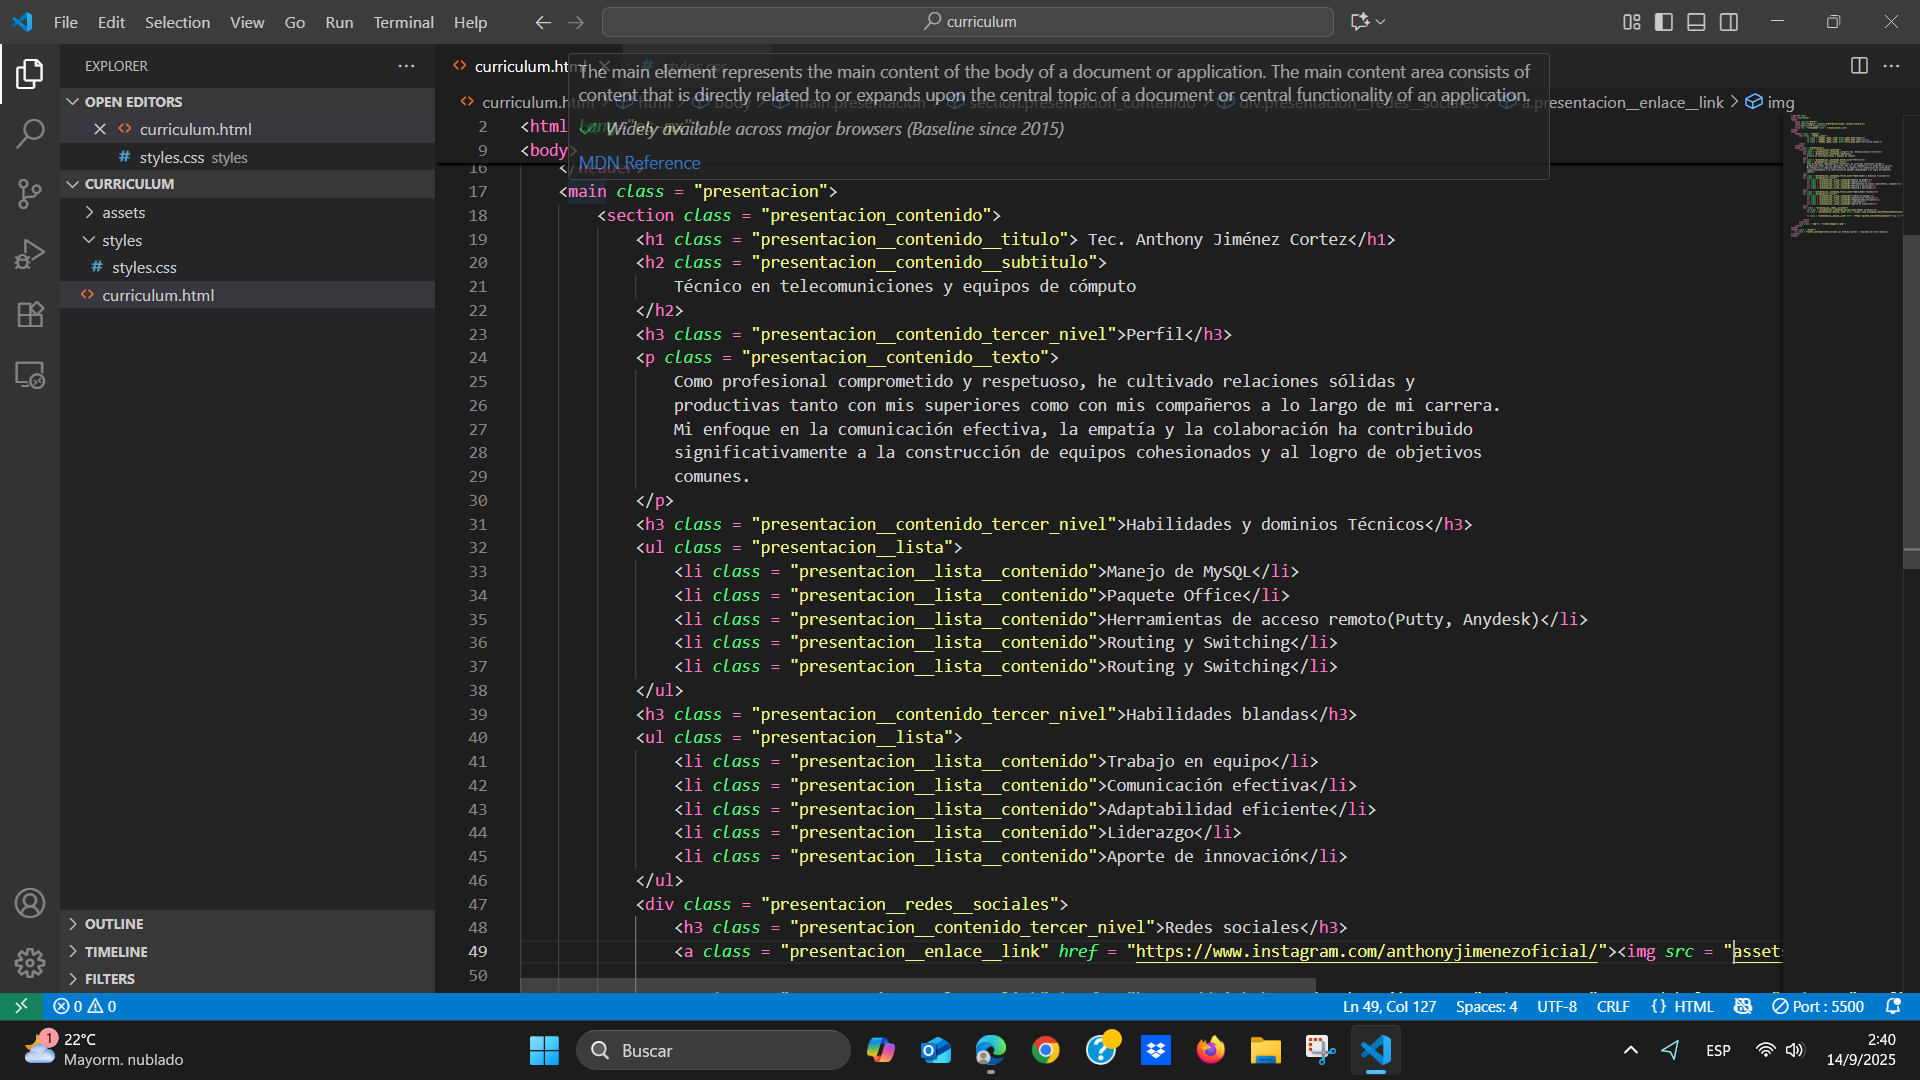This screenshot has width=1920, height=1080.
Task: Click the Copilot status icon in status bar
Action: coord(1743,1006)
